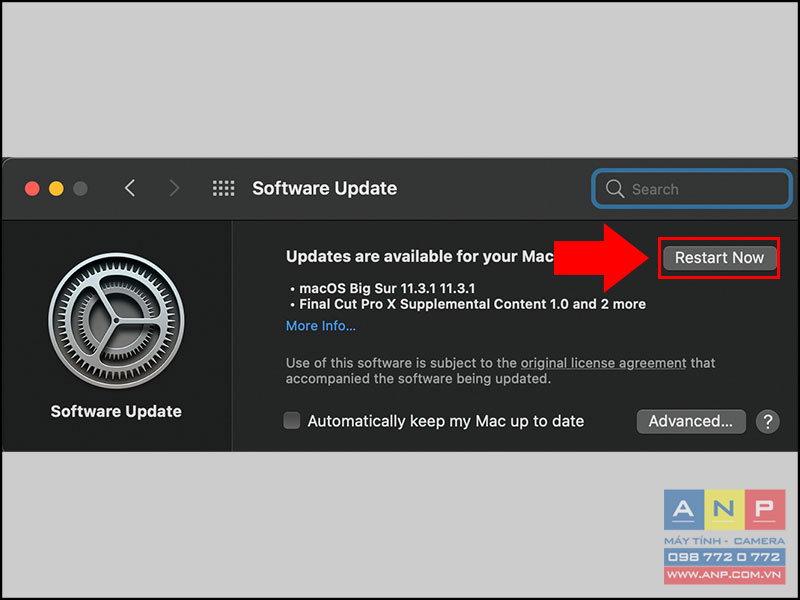Click the question mark help button
This screenshot has height=600, width=800.
click(x=768, y=421)
